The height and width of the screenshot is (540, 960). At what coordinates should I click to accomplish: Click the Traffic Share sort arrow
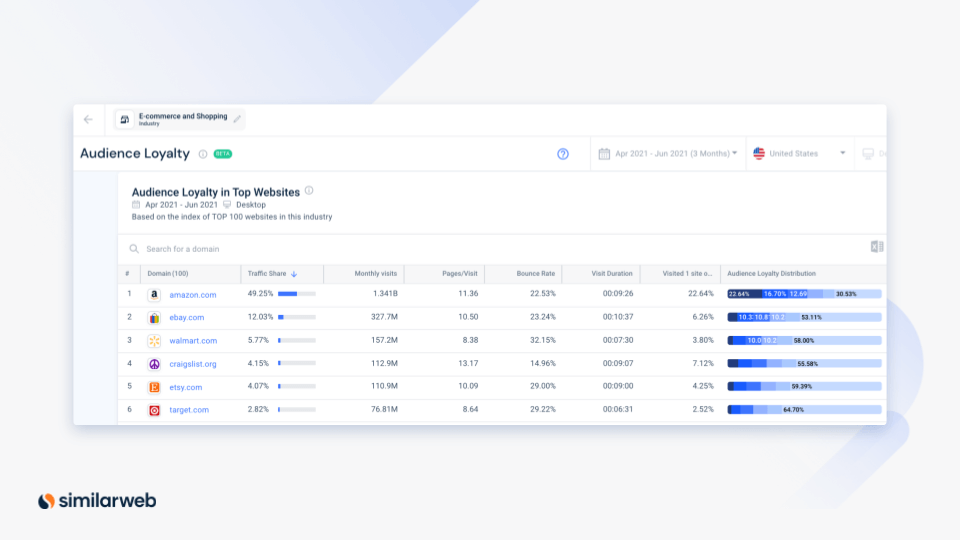click(x=294, y=274)
